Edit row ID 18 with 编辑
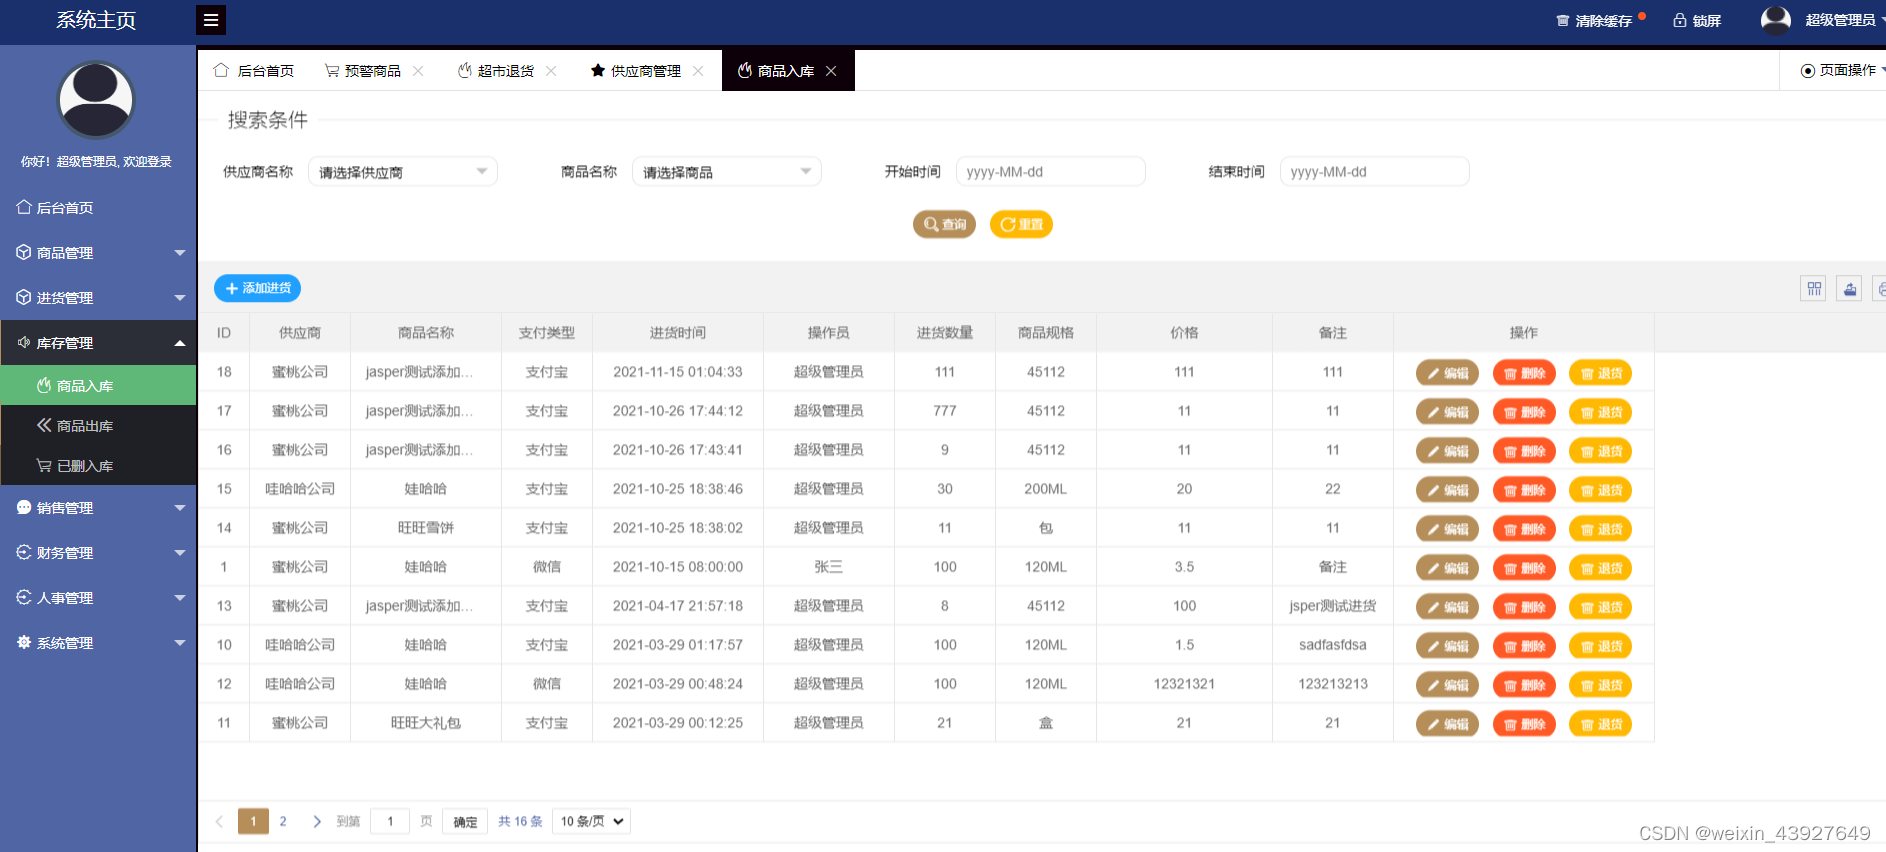The width and height of the screenshot is (1886, 852). (x=1447, y=373)
